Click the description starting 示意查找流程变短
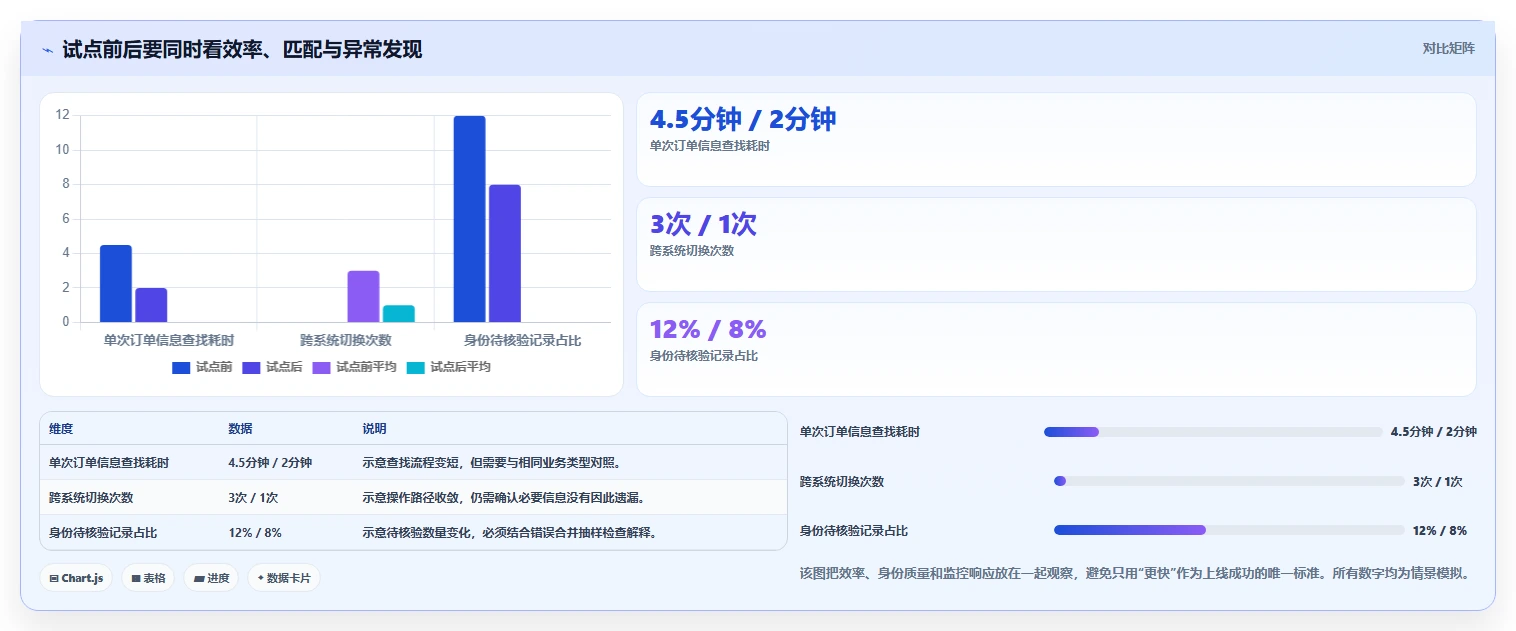This screenshot has height=631, width=1516. coord(491,462)
